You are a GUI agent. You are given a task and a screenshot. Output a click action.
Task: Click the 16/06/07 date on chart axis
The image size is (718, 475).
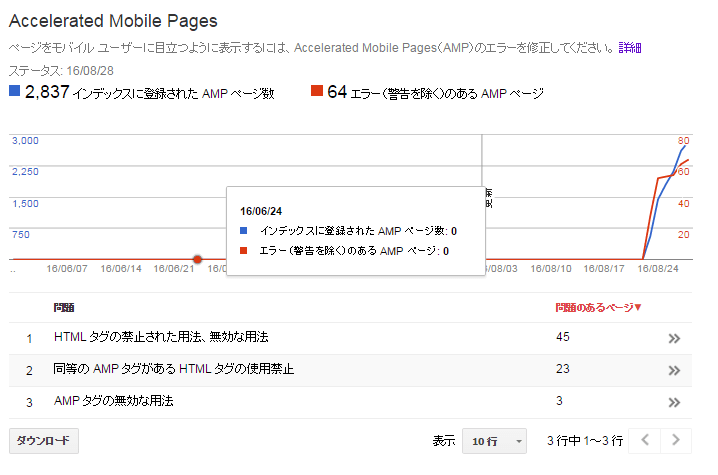point(67,269)
